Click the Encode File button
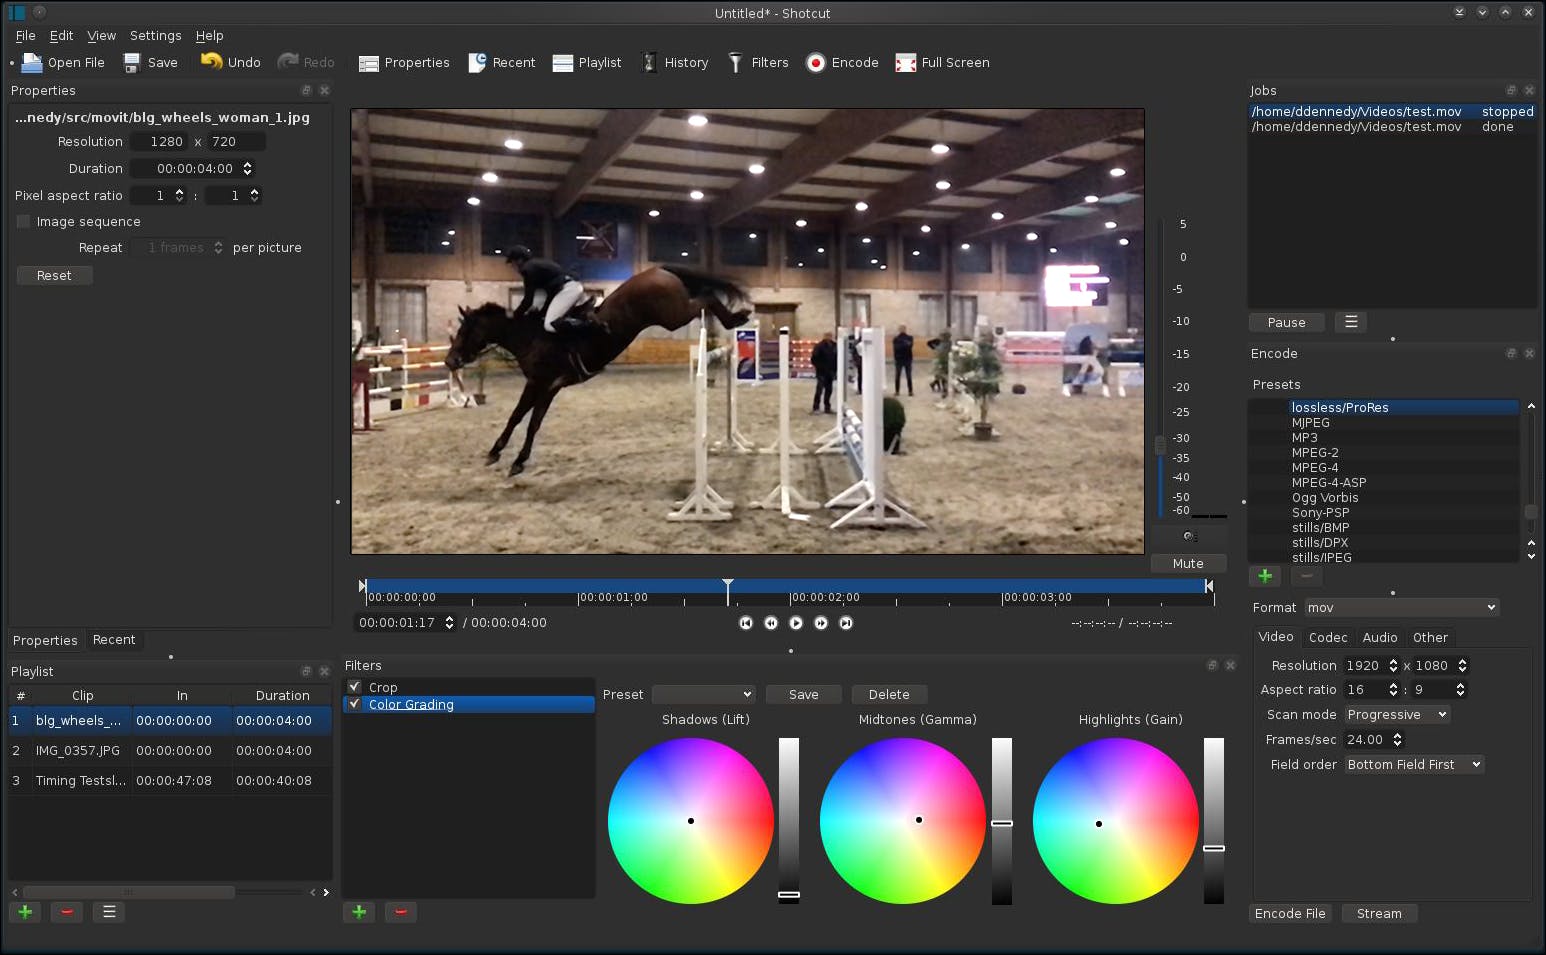 (x=1290, y=914)
